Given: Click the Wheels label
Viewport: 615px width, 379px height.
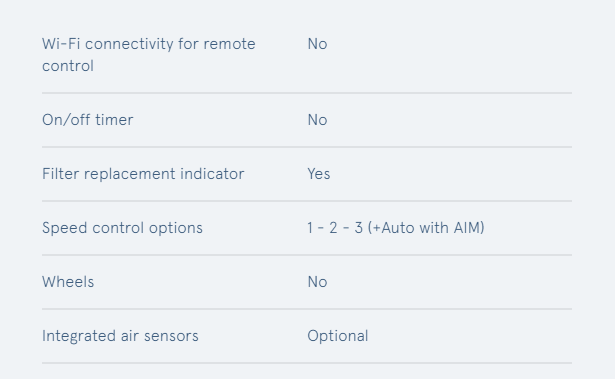Looking at the screenshot, I should click(68, 282).
